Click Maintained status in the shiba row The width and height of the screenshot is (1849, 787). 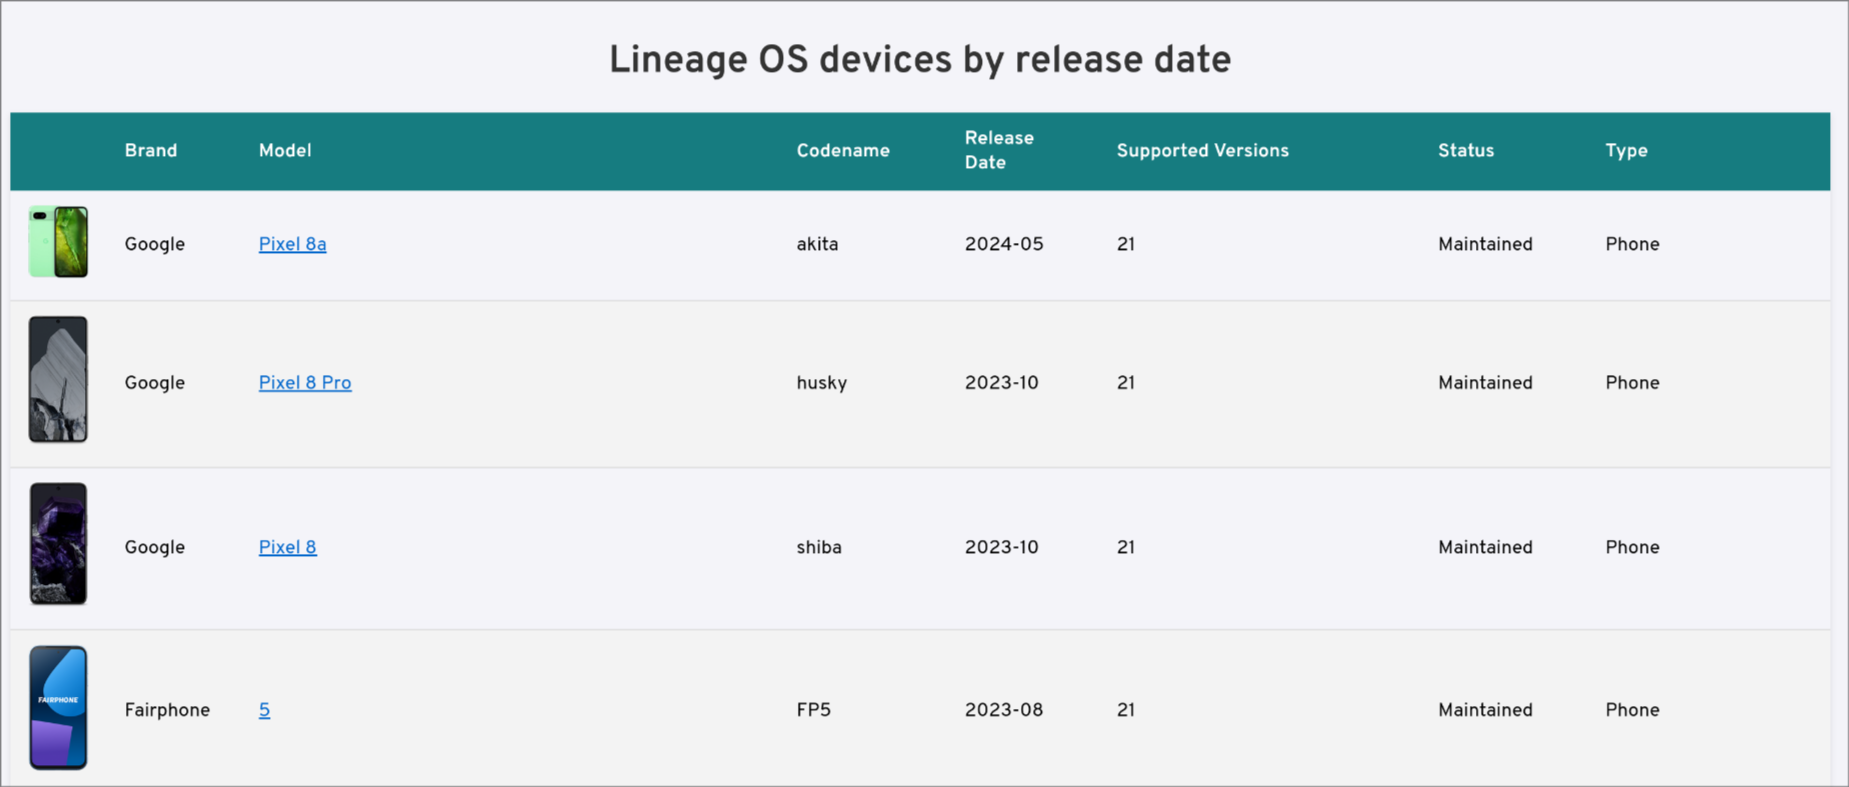[1485, 547]
